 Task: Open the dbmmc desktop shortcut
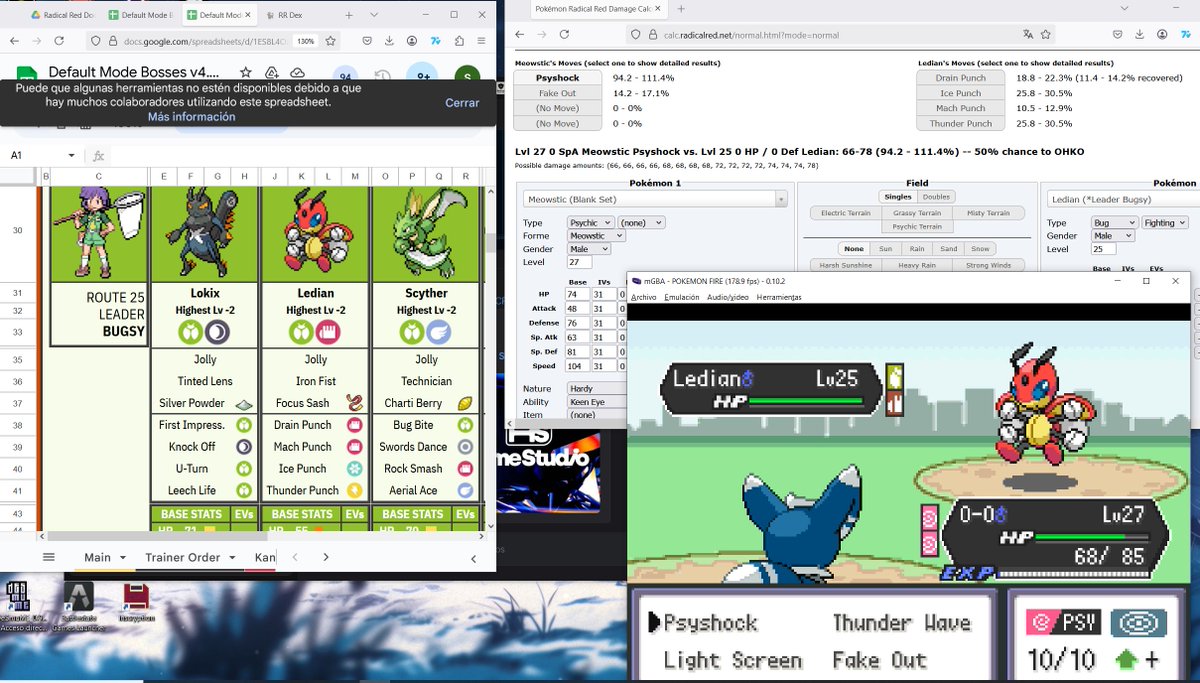(x=17, y=602)
